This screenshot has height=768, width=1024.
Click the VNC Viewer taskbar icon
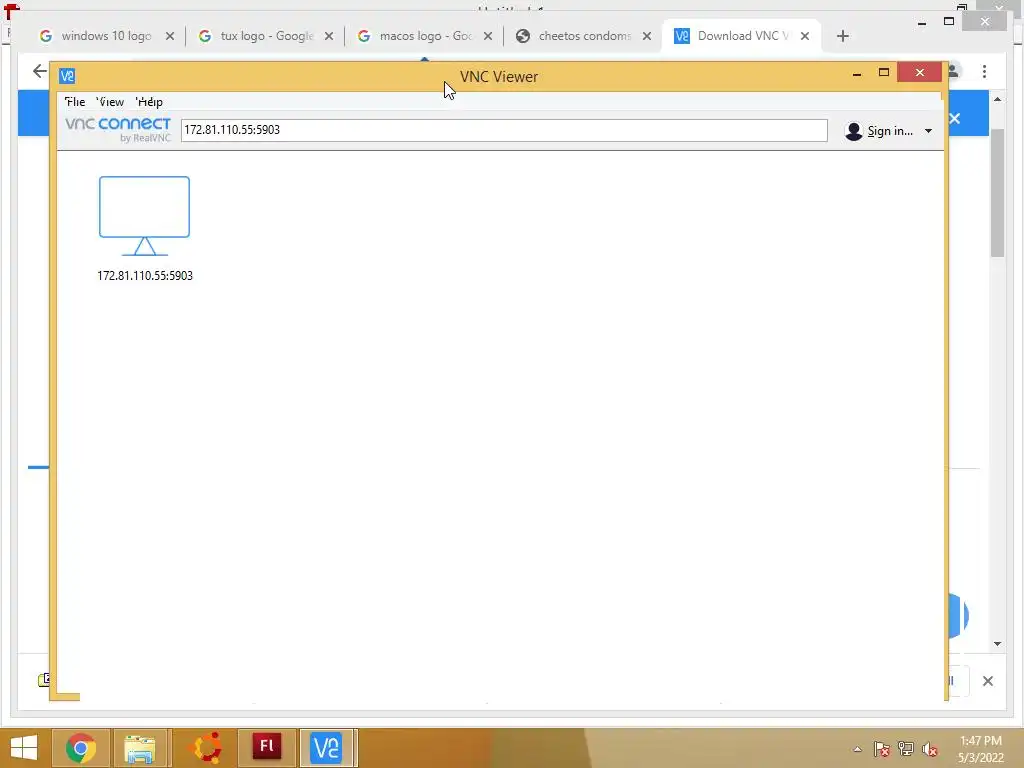(x=326, y=748)
